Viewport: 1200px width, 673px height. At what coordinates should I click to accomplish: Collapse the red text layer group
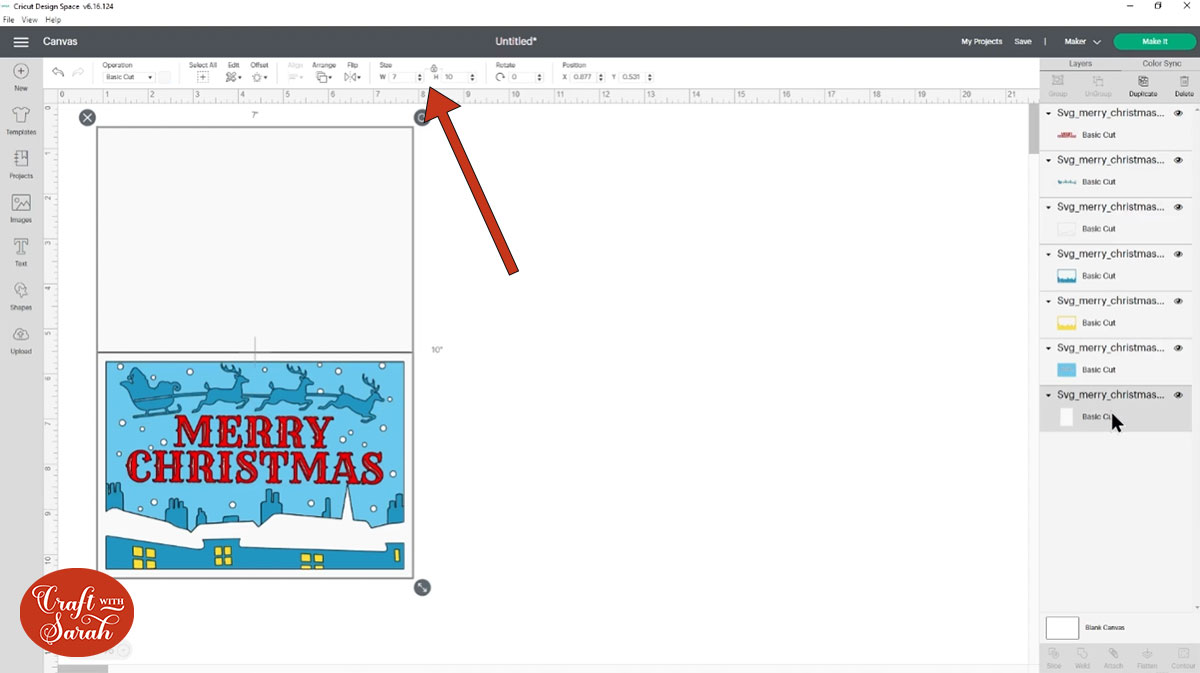tap(1049, 113)
